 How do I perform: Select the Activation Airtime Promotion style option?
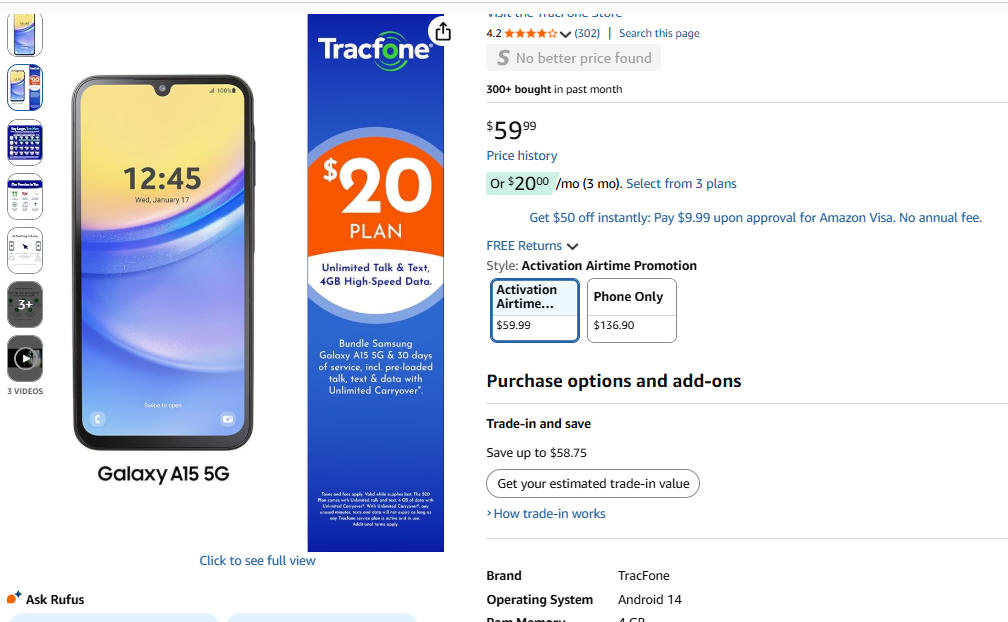click(x=535, y=310)
